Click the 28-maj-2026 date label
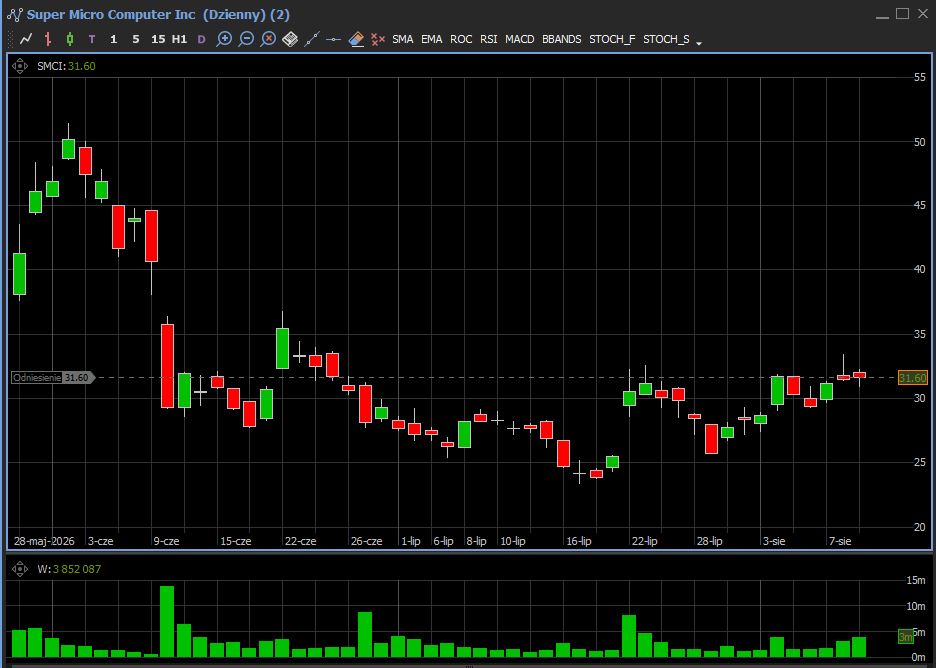 (x=44, y=541)
